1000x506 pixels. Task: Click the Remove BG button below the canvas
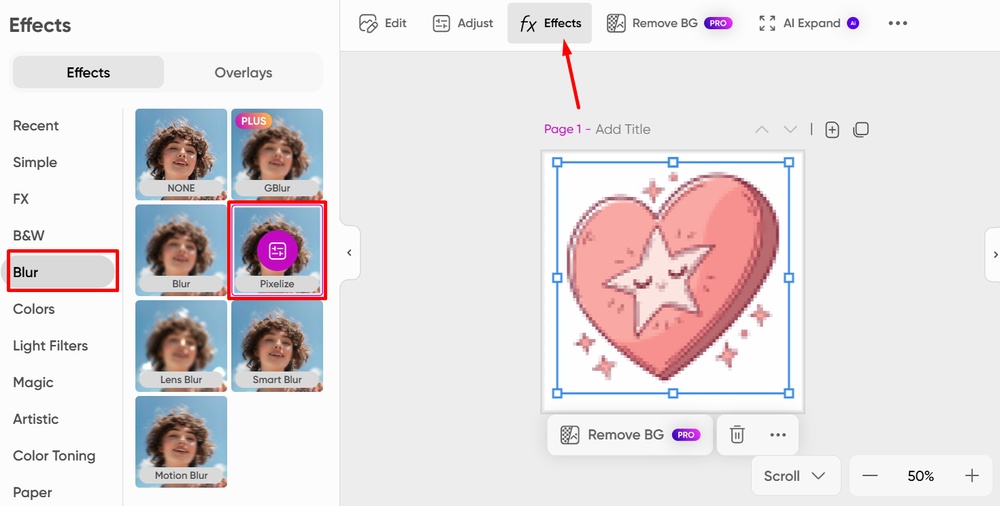[x=630, y=435]
